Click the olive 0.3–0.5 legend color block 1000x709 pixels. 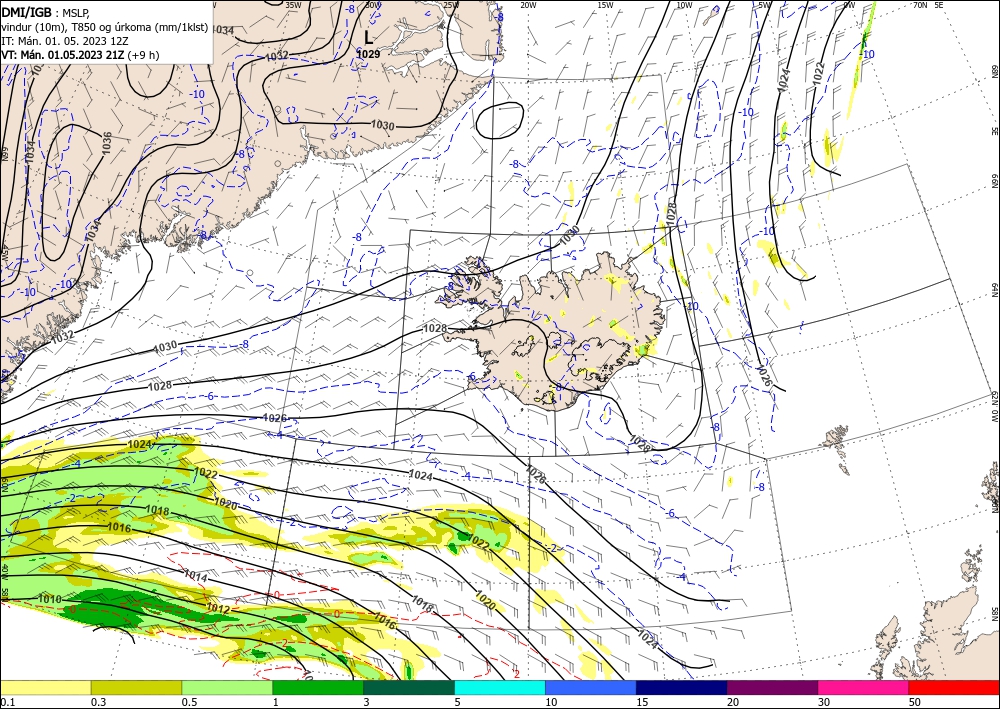click(136, 687)
